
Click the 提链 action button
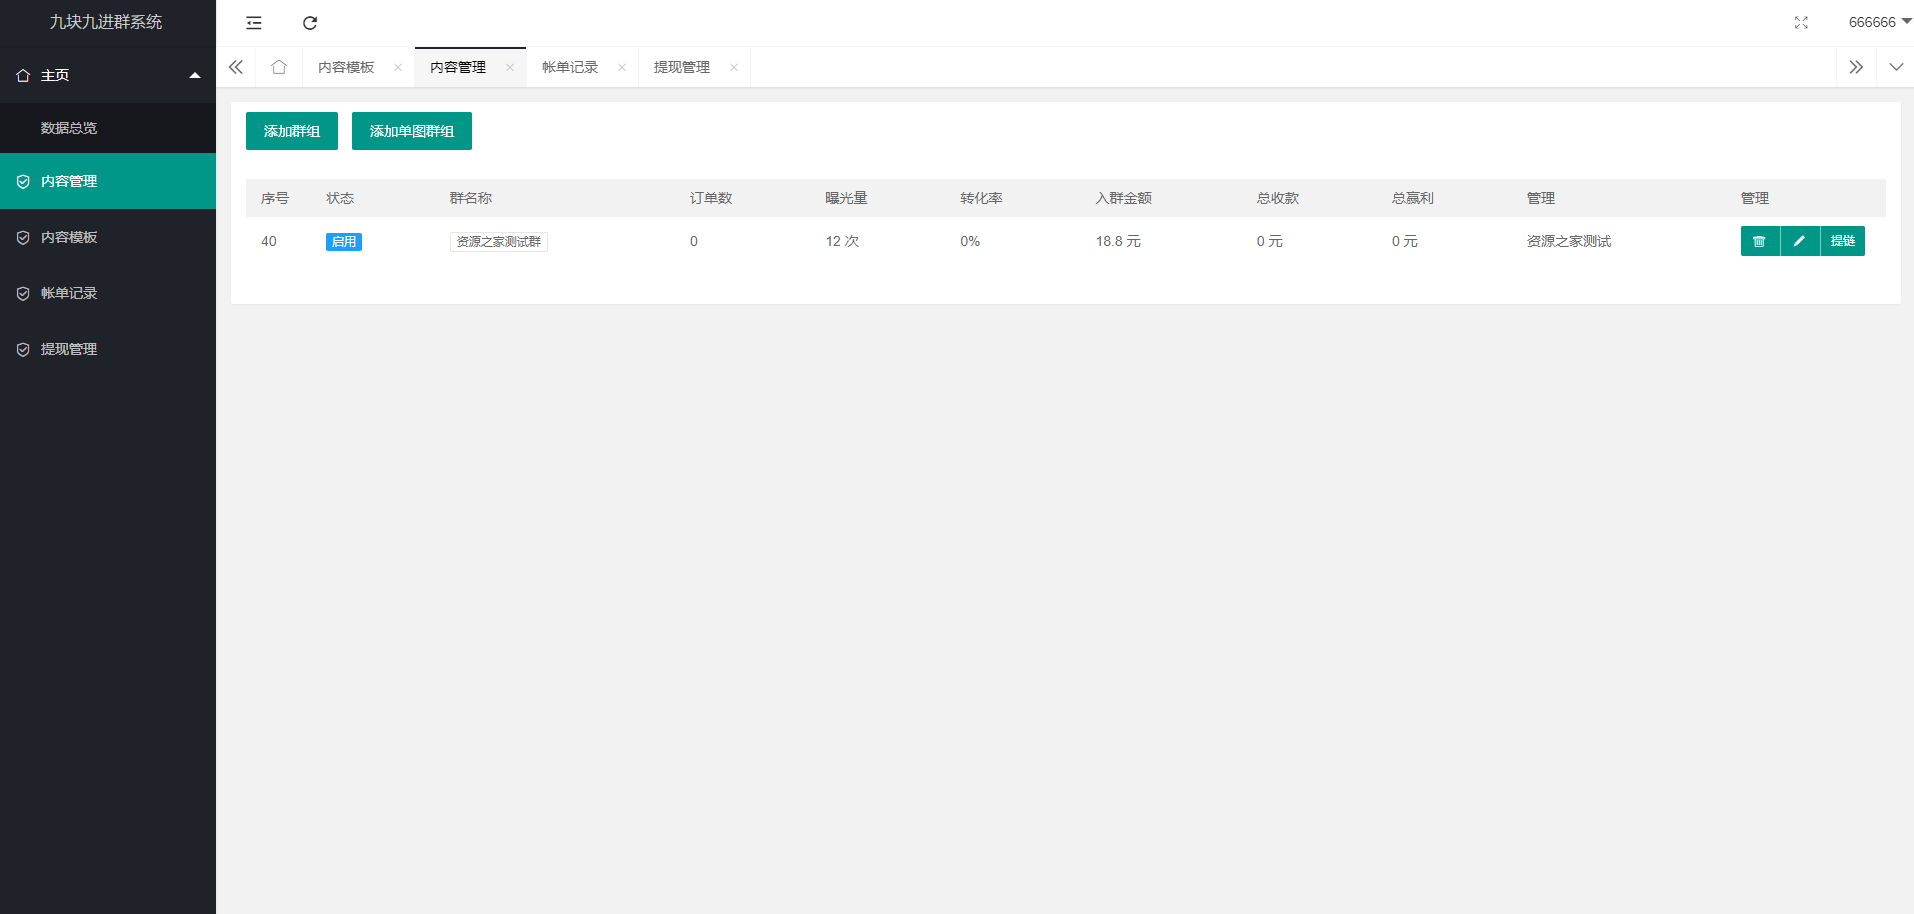coord(1842,241)
